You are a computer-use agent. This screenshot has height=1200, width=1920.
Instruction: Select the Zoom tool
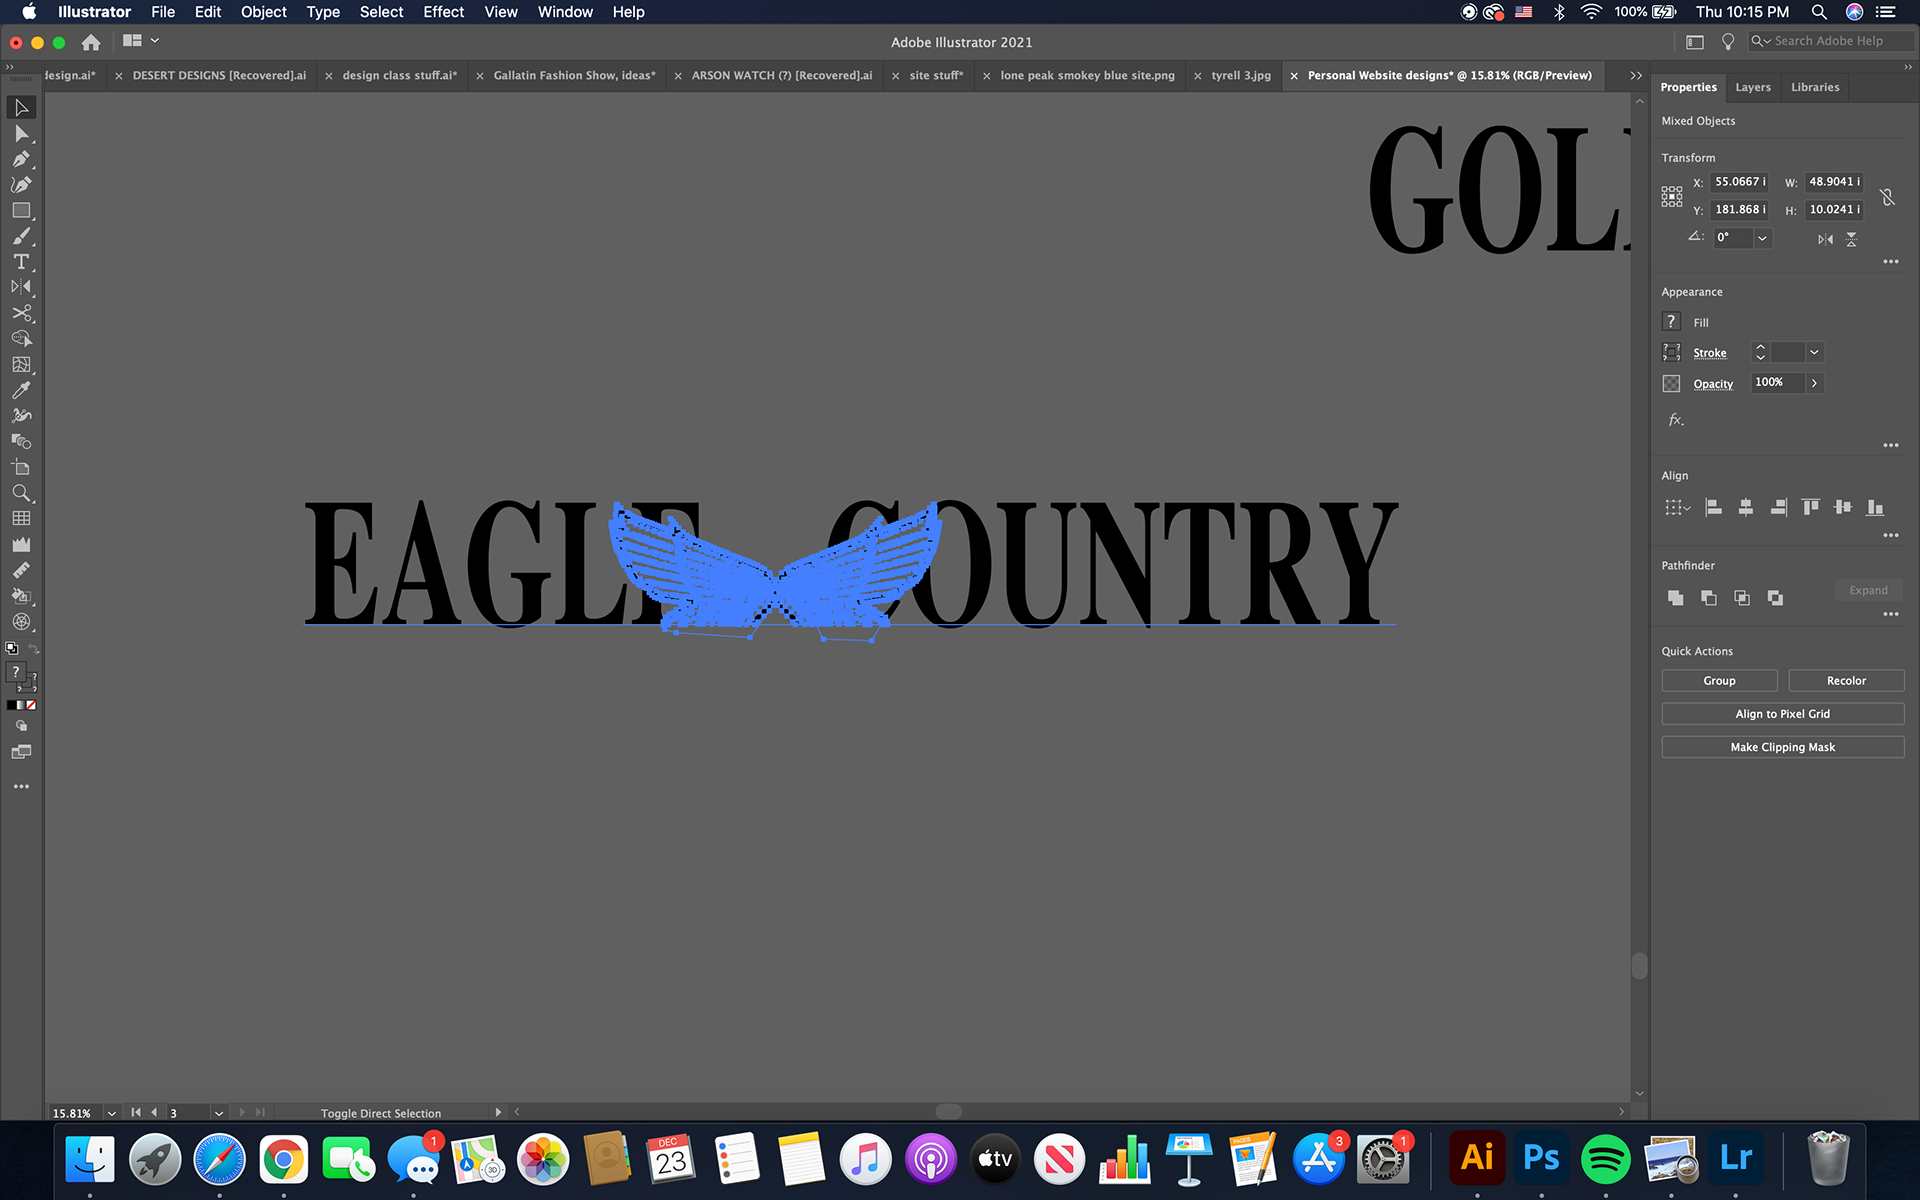pyautogui.click(x=21, y=493)
